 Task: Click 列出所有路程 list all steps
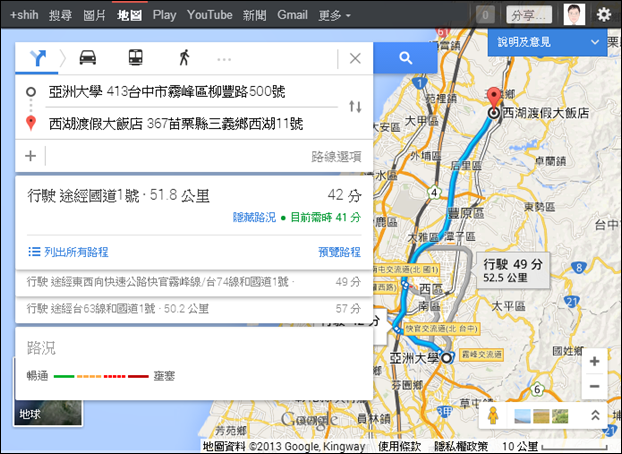[68, 252]
